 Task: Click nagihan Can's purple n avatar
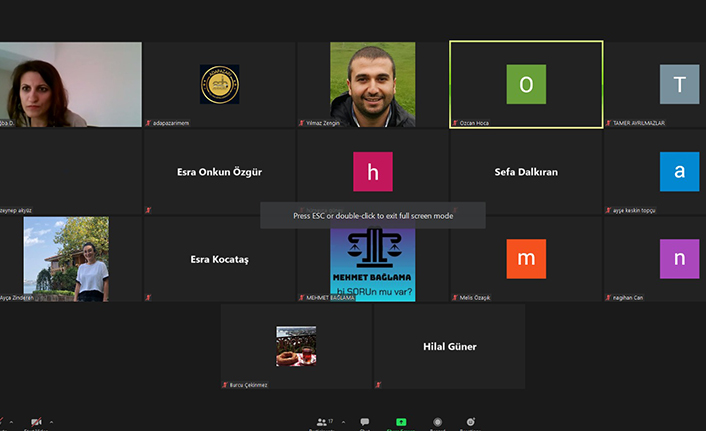point(679,259)
